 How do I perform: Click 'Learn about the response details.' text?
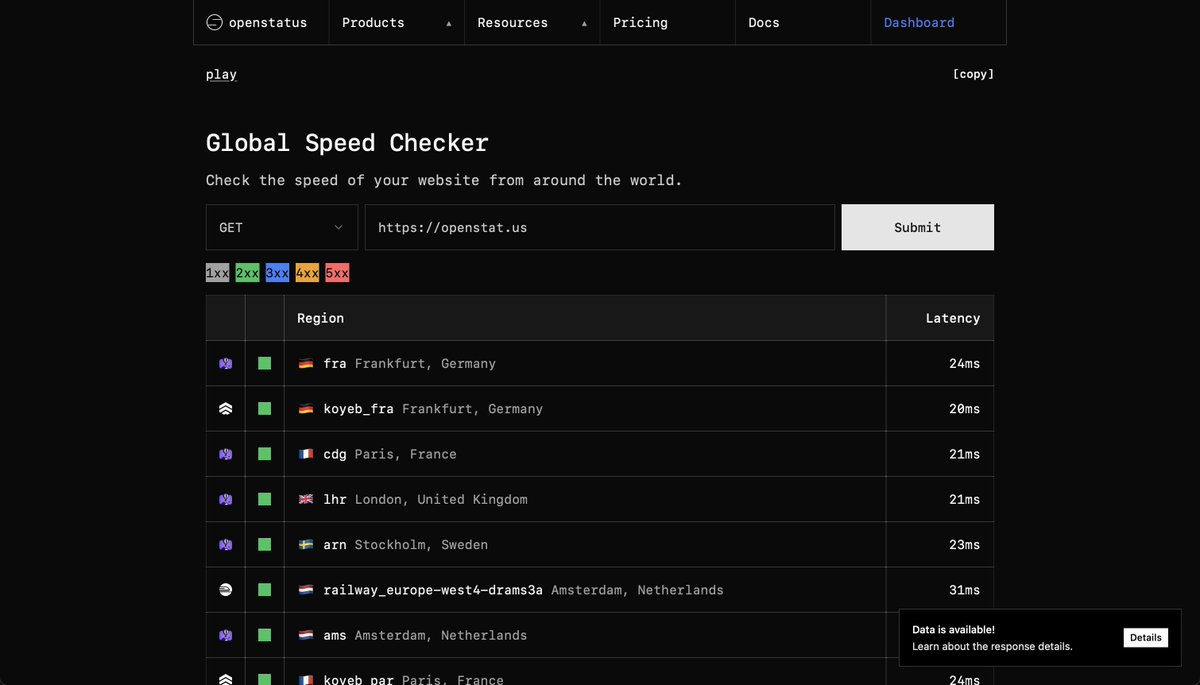[x=992, y=647]
